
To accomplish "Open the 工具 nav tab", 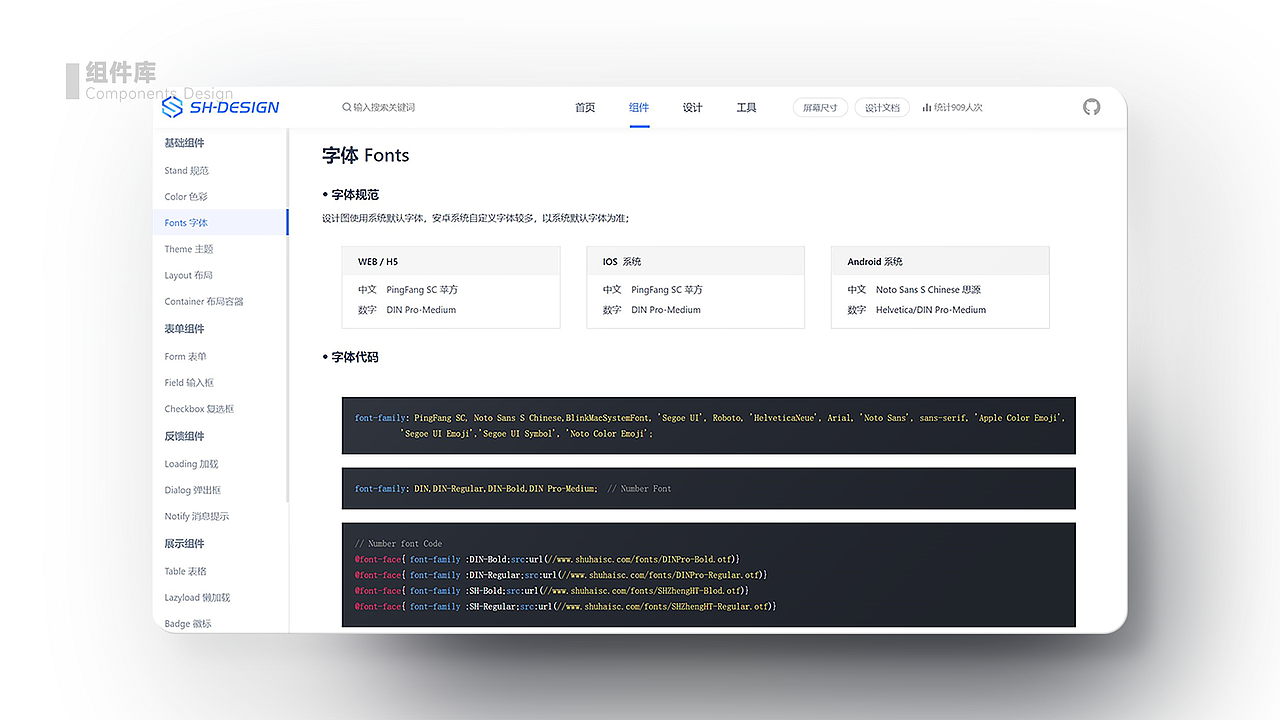I will [x=747, y=107].
